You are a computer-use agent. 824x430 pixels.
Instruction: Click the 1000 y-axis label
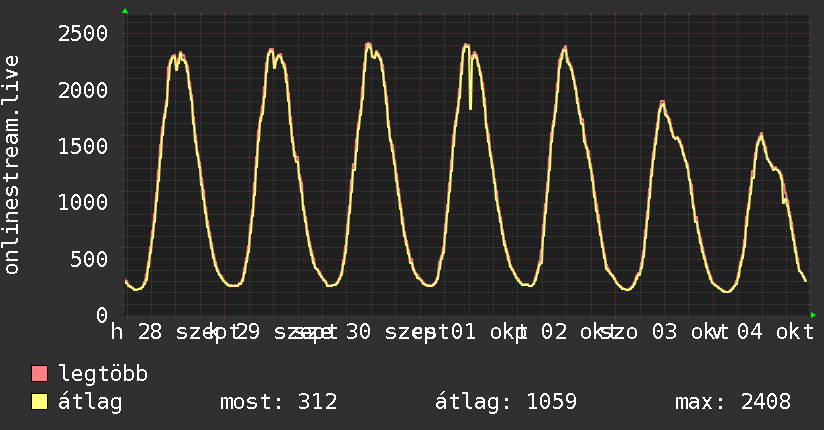[x=83, y=203]
